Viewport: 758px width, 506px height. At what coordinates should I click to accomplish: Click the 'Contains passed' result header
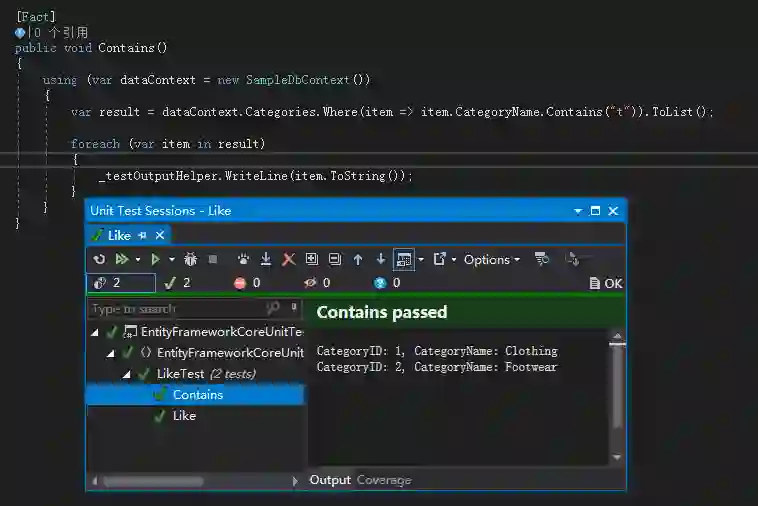point(382,312)
